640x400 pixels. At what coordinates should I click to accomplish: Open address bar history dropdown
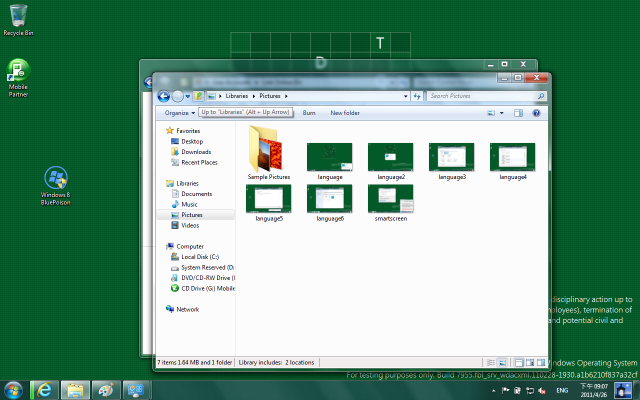405,96
